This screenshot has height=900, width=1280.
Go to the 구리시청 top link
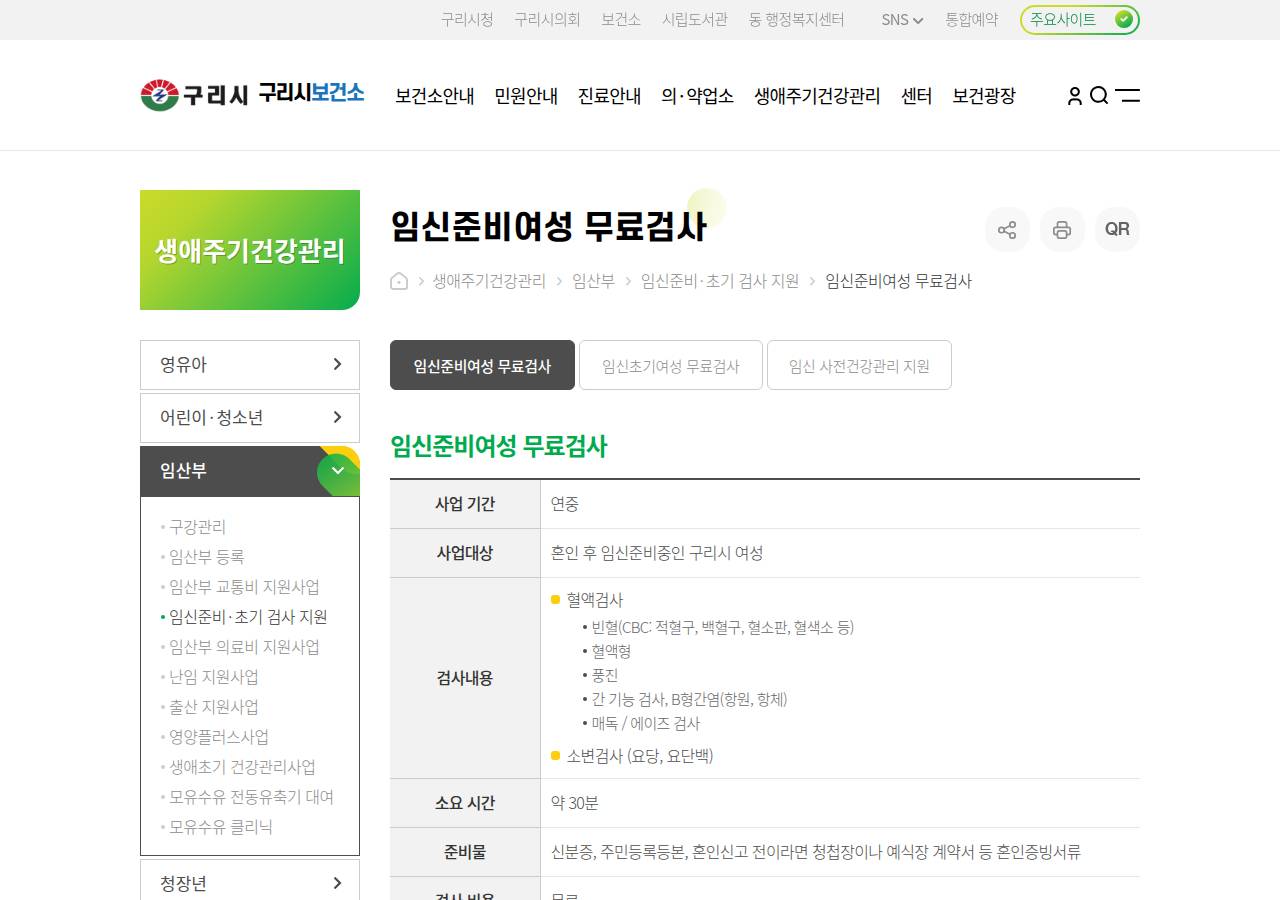tap(467, 20)
